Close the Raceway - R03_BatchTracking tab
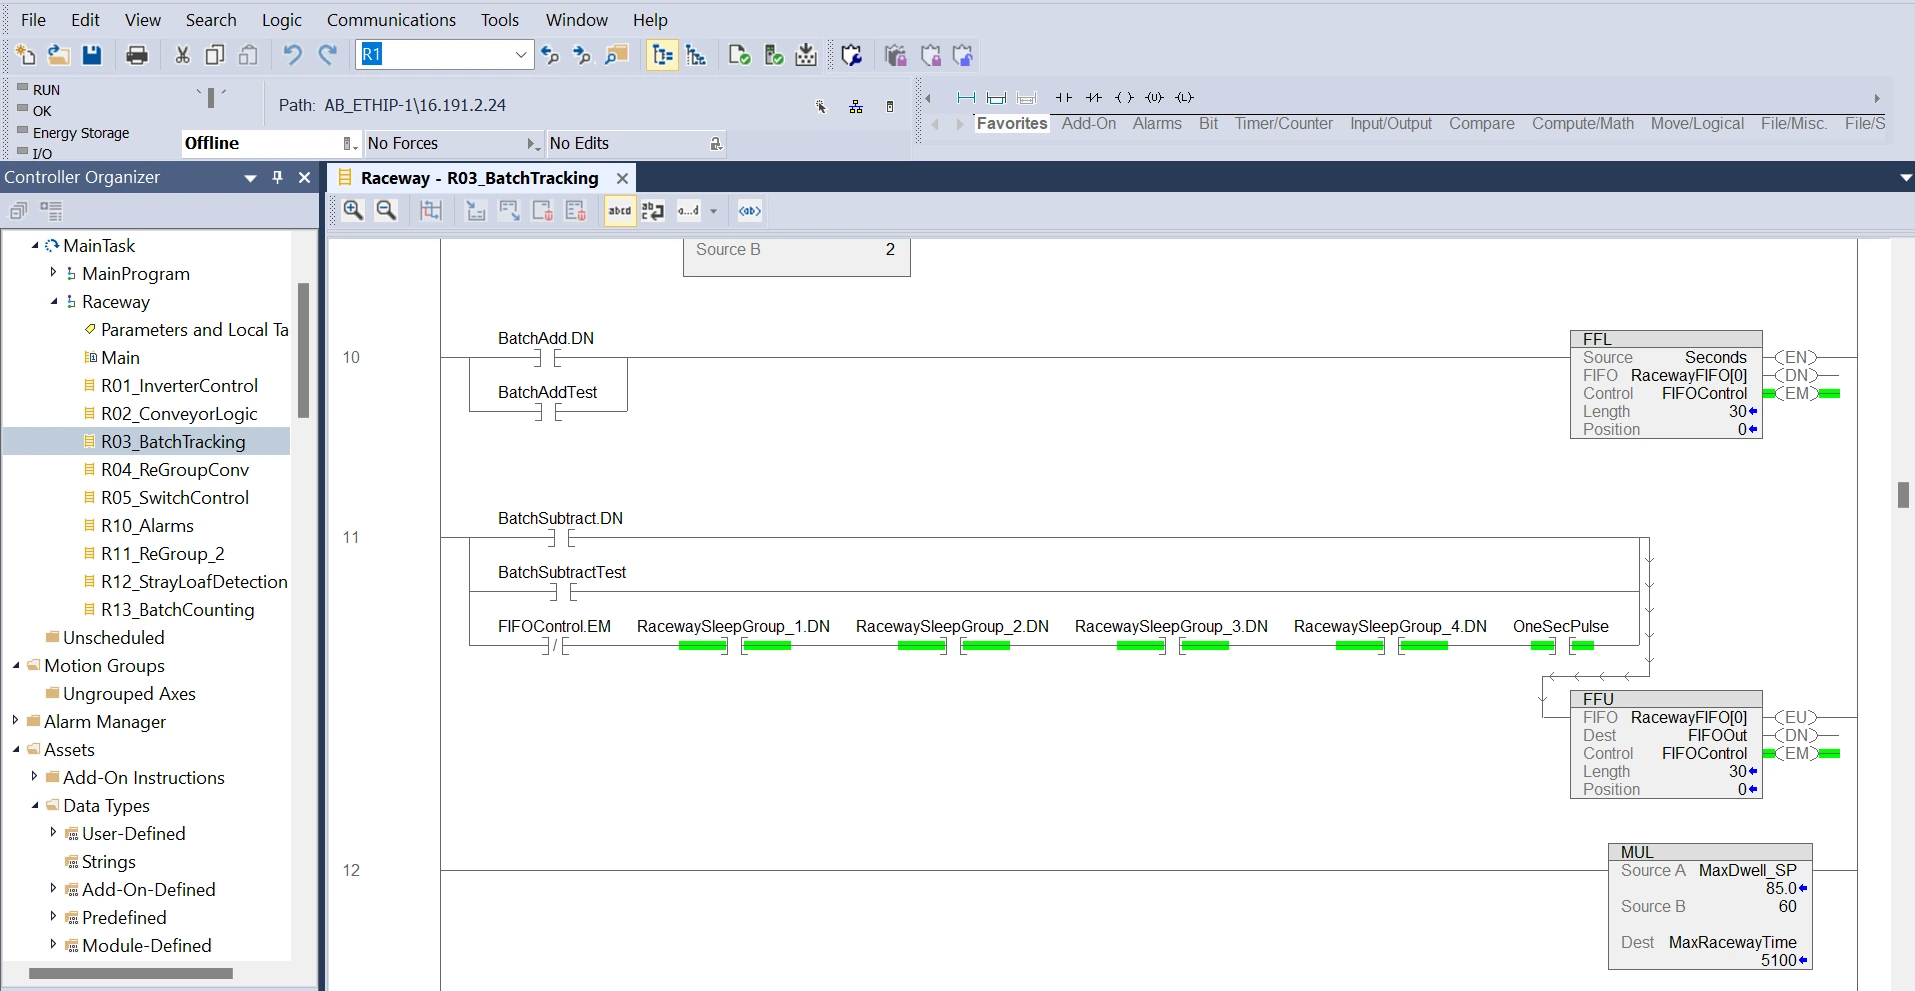The height and width of the screenshot is (991, 1915). pyautogui.click(x=622, y=178)
